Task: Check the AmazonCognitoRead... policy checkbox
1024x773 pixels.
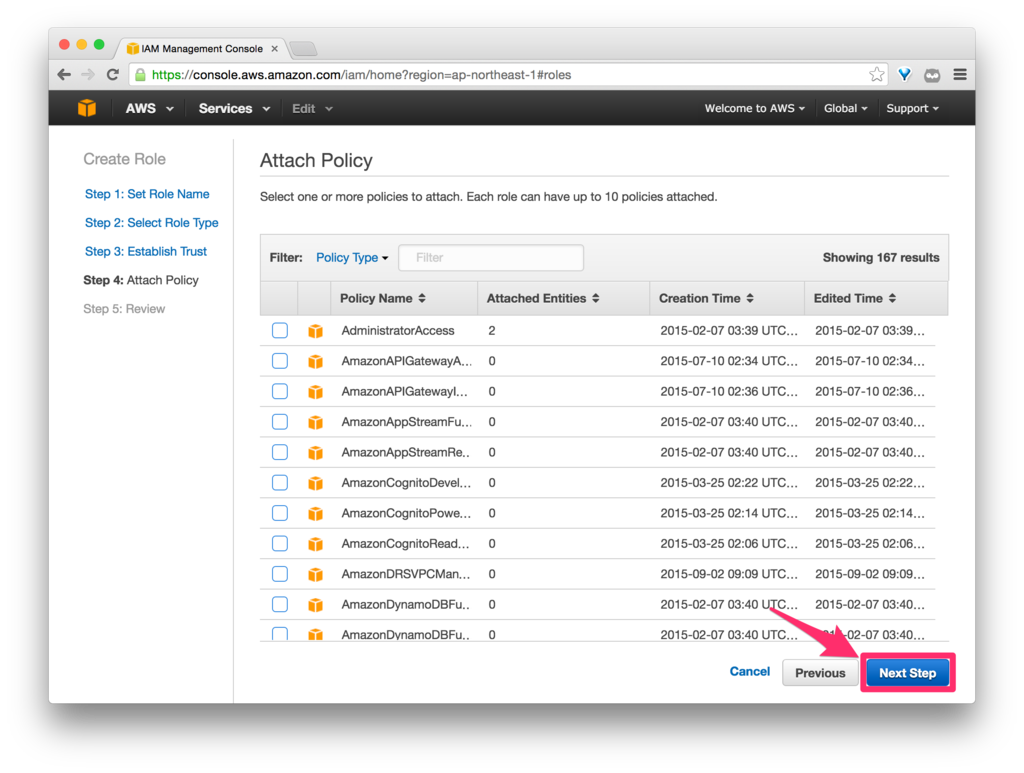Action: click(x=280, y=543)
